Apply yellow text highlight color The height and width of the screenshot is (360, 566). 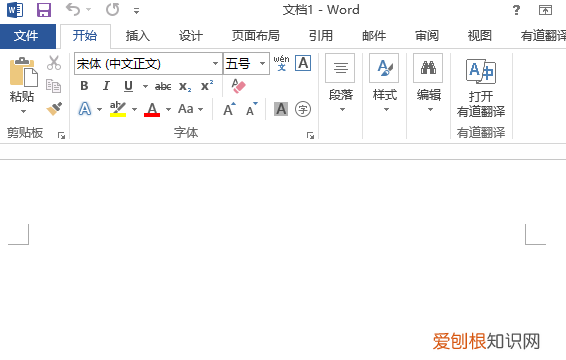(x=118, y=109)
